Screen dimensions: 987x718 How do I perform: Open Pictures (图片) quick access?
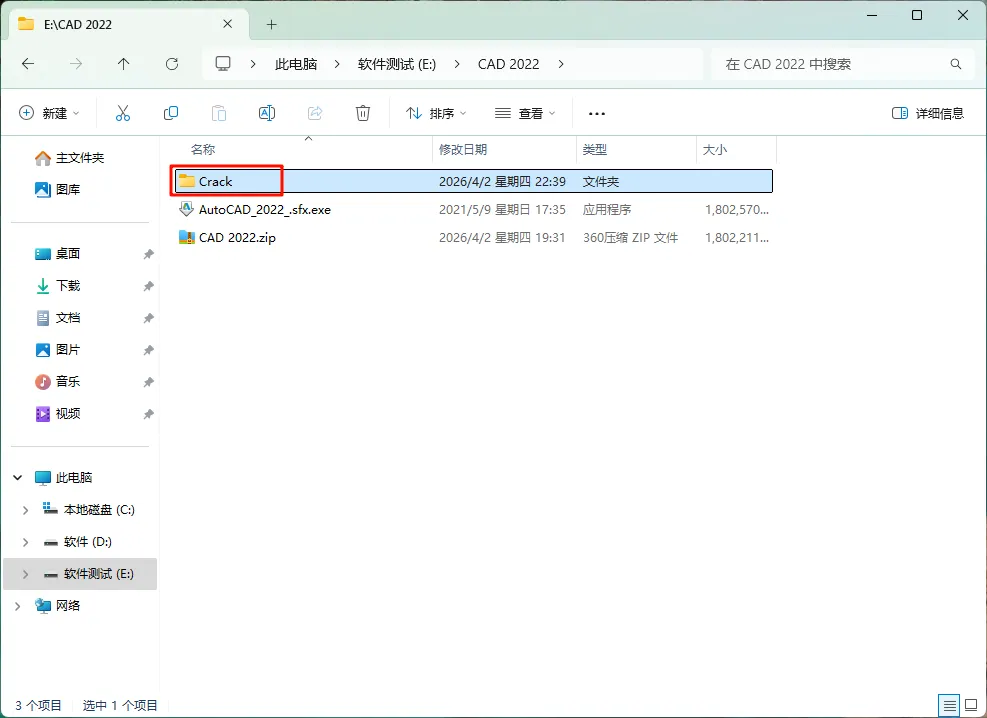[x=57, y=350]
